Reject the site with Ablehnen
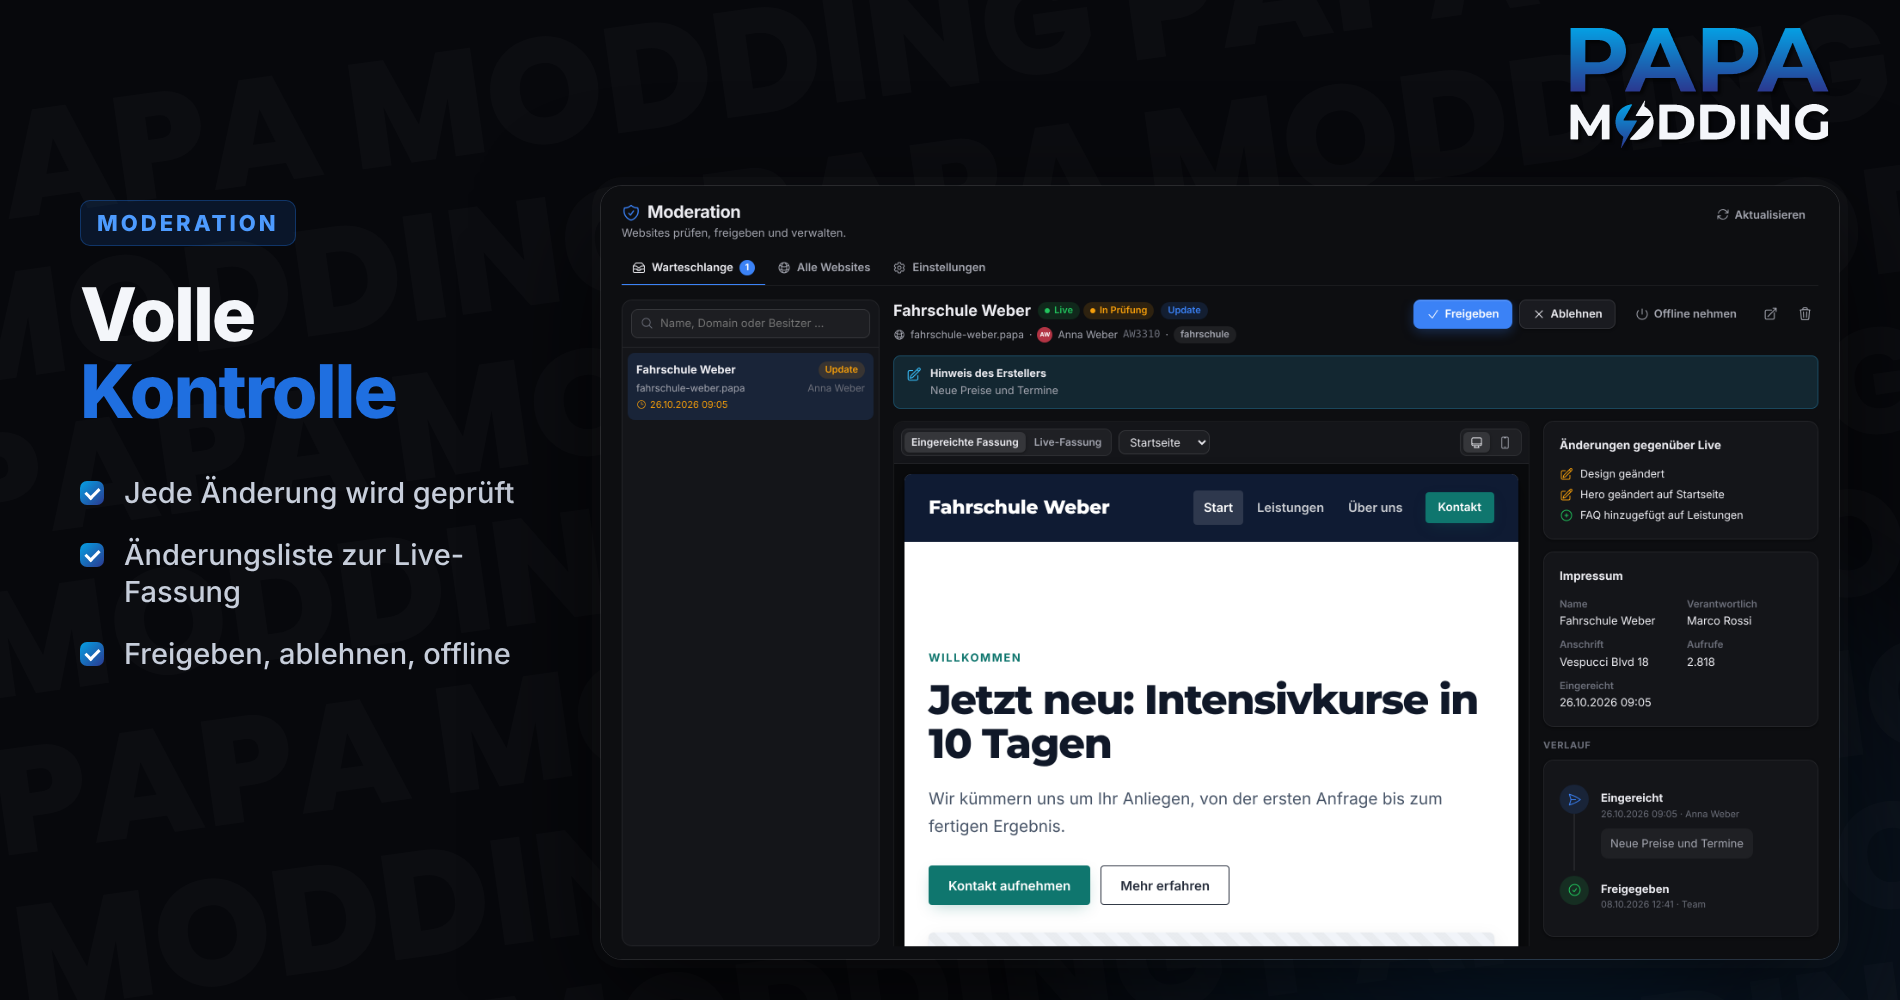This screenshot has height=1000, width=1900. pyautogui.click(x=1567, y=314)
